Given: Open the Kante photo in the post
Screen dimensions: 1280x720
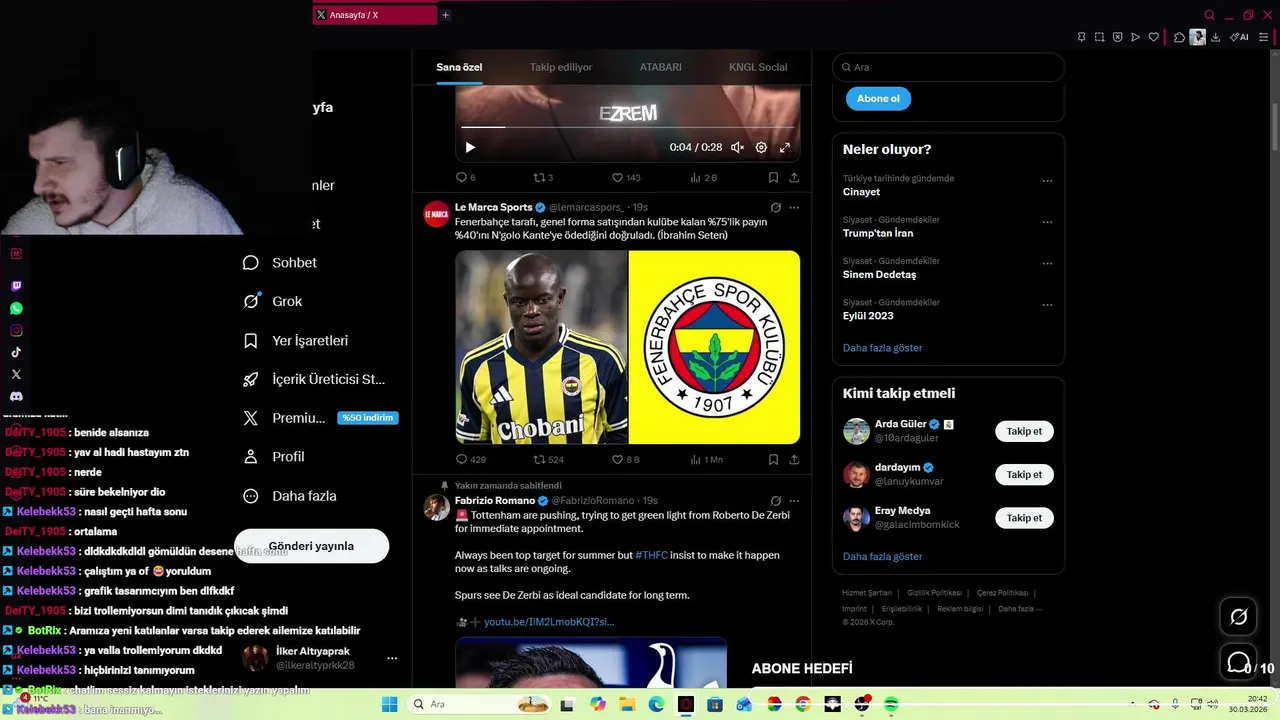Looking at the screenshot, I should pos(541,347).
